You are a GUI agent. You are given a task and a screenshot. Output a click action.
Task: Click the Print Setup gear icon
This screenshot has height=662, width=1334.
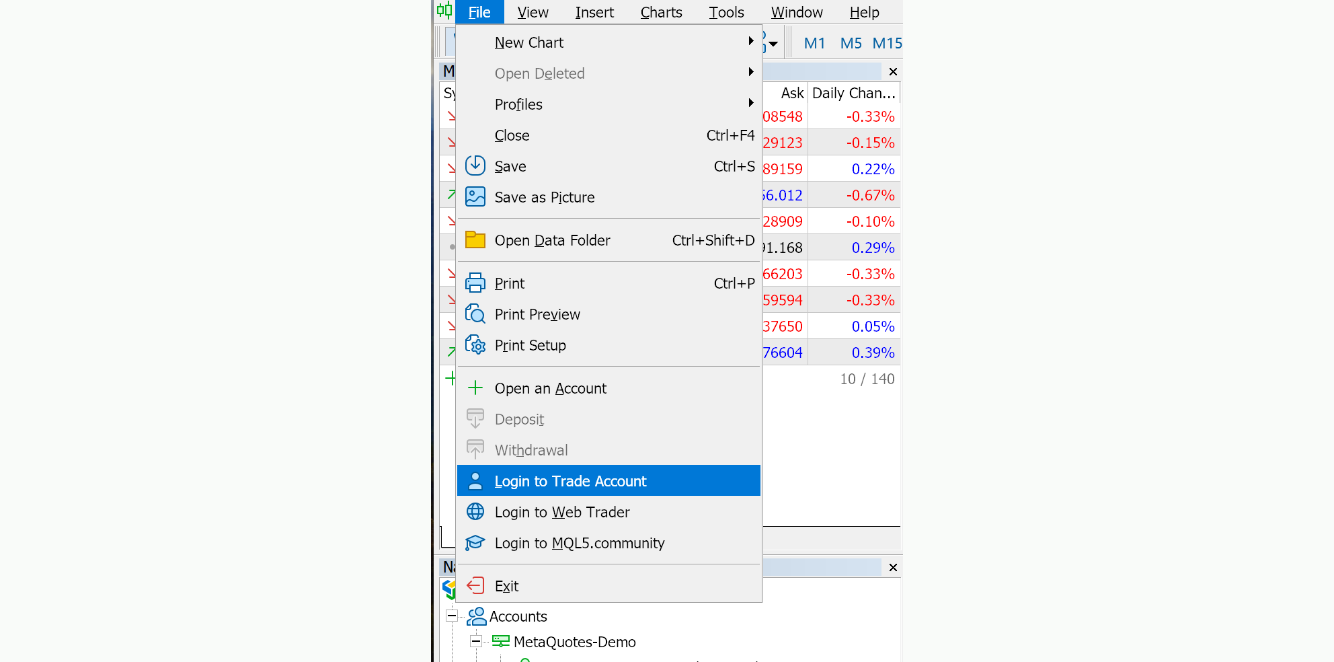pos(475,345)
